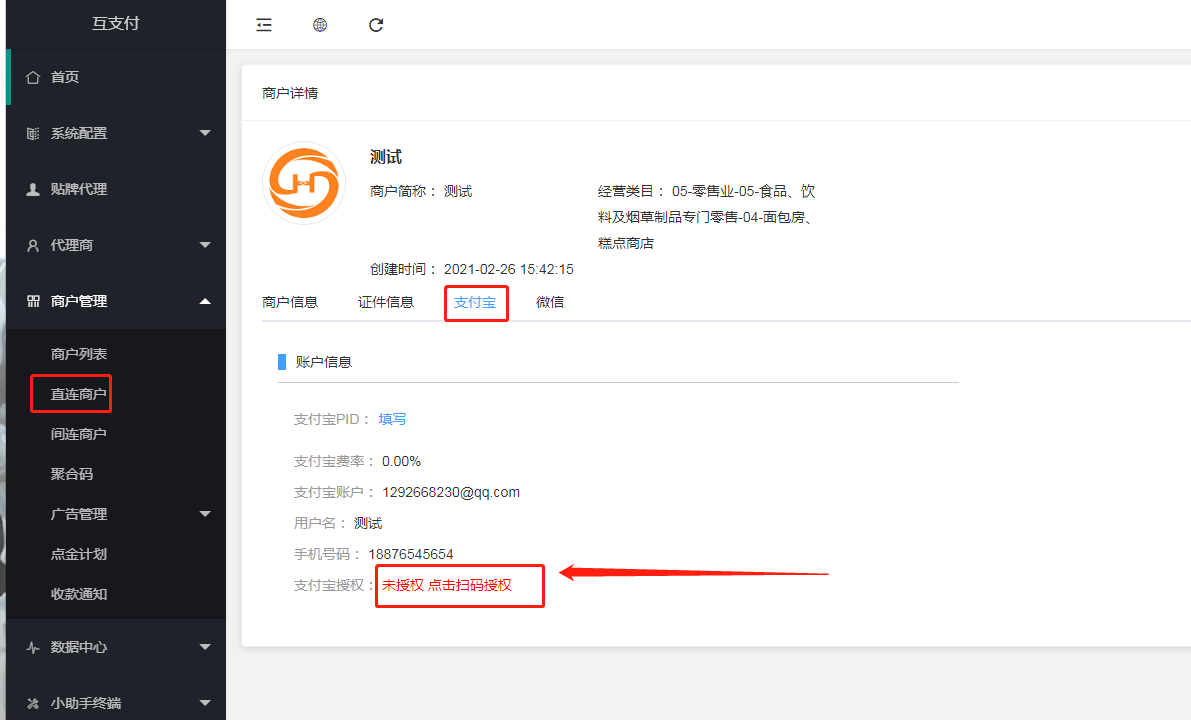1191x720 pixels.
Task: Expand the 数据中心 dropdown arrow
Action: (205, 647)
